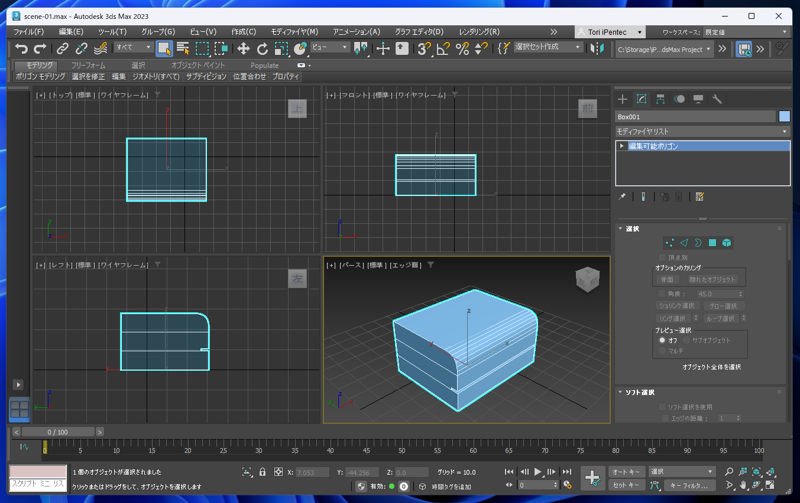Activate the Select and Rotate tool
The image size is (800, 503).
tap(262, 49)
